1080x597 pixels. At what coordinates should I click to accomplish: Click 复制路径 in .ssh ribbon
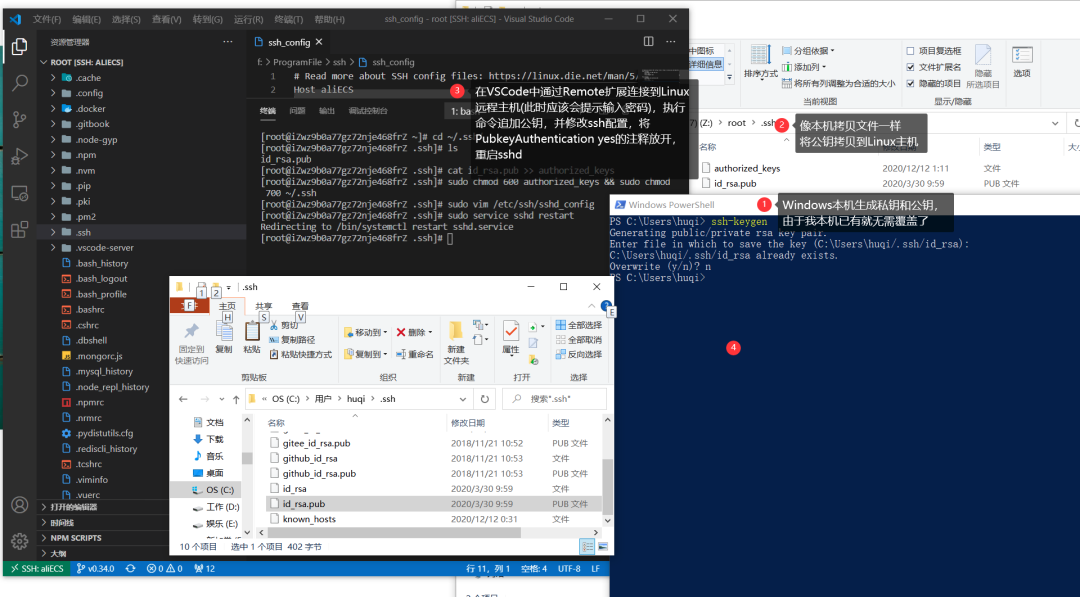click(x=291, y=339)
